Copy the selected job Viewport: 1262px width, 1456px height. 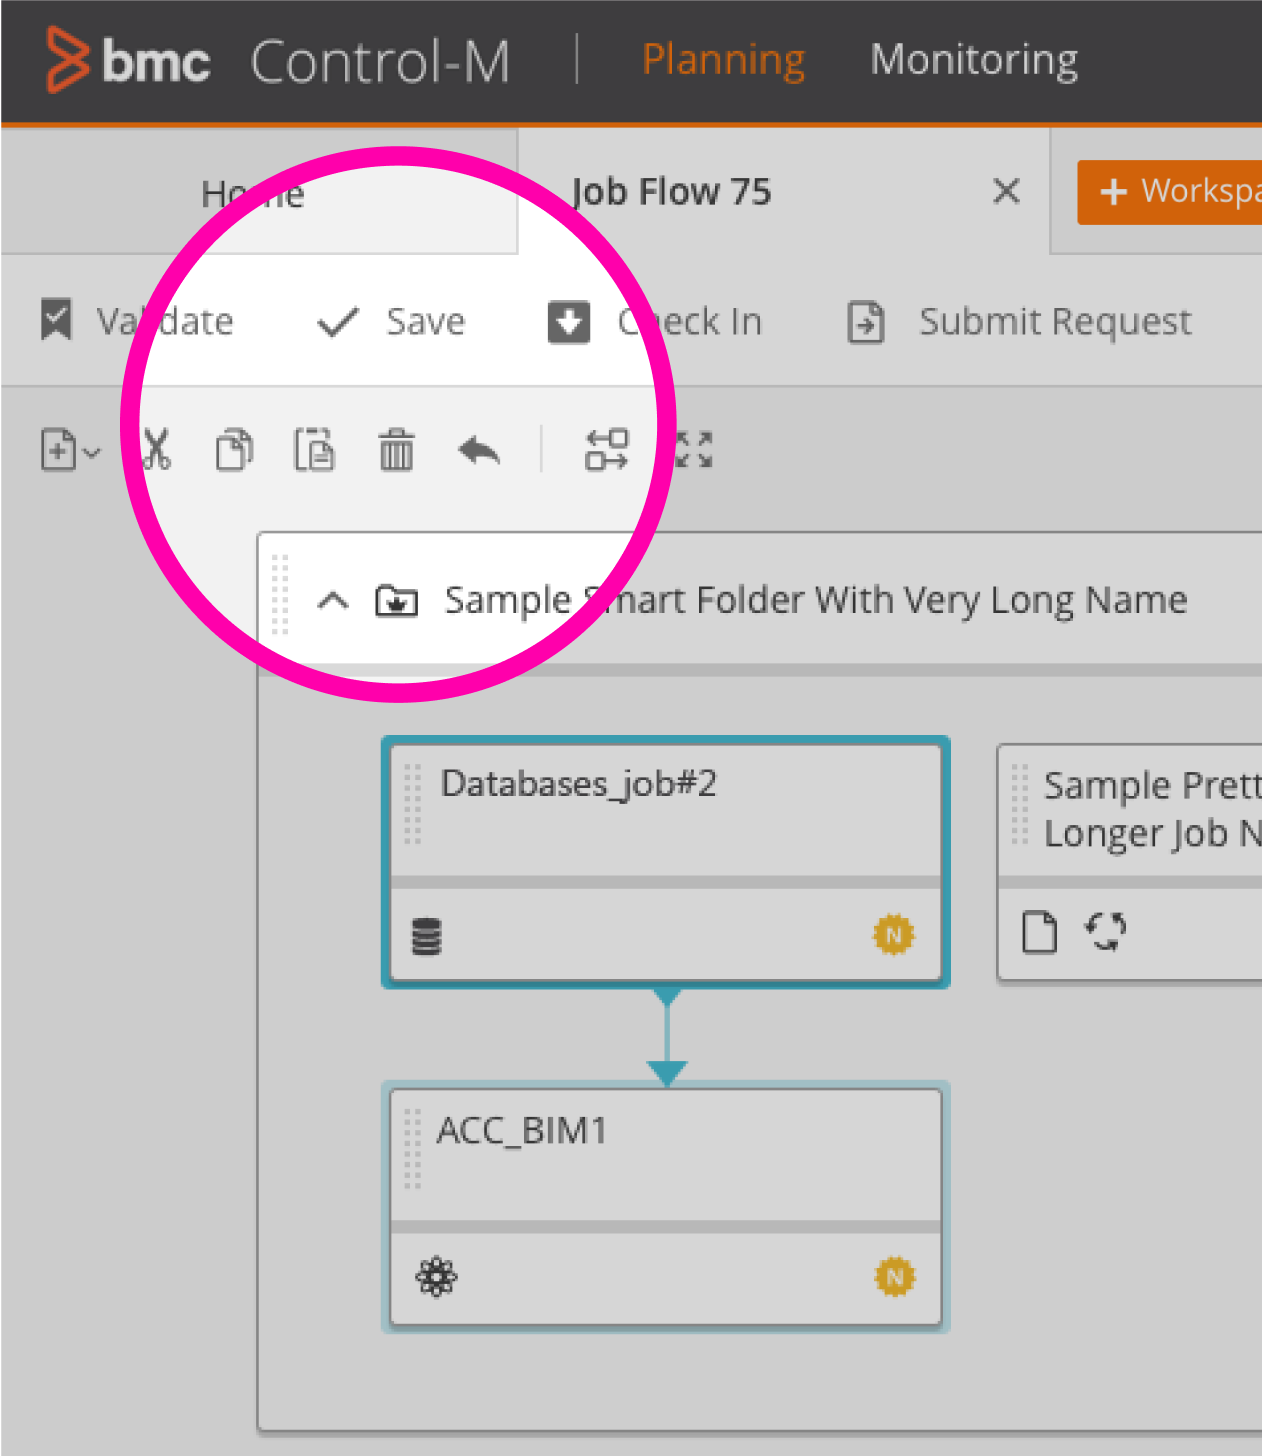click(235, 450)
